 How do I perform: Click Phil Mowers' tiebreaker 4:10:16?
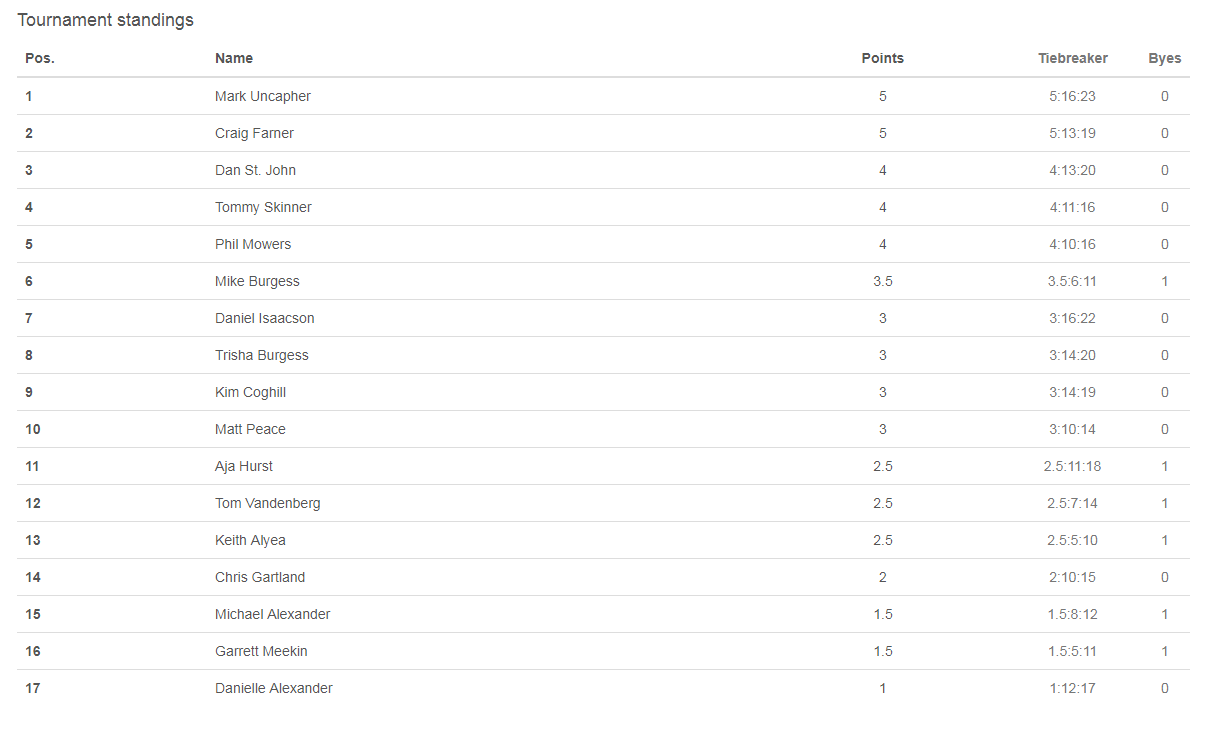tap(1072, 244)
